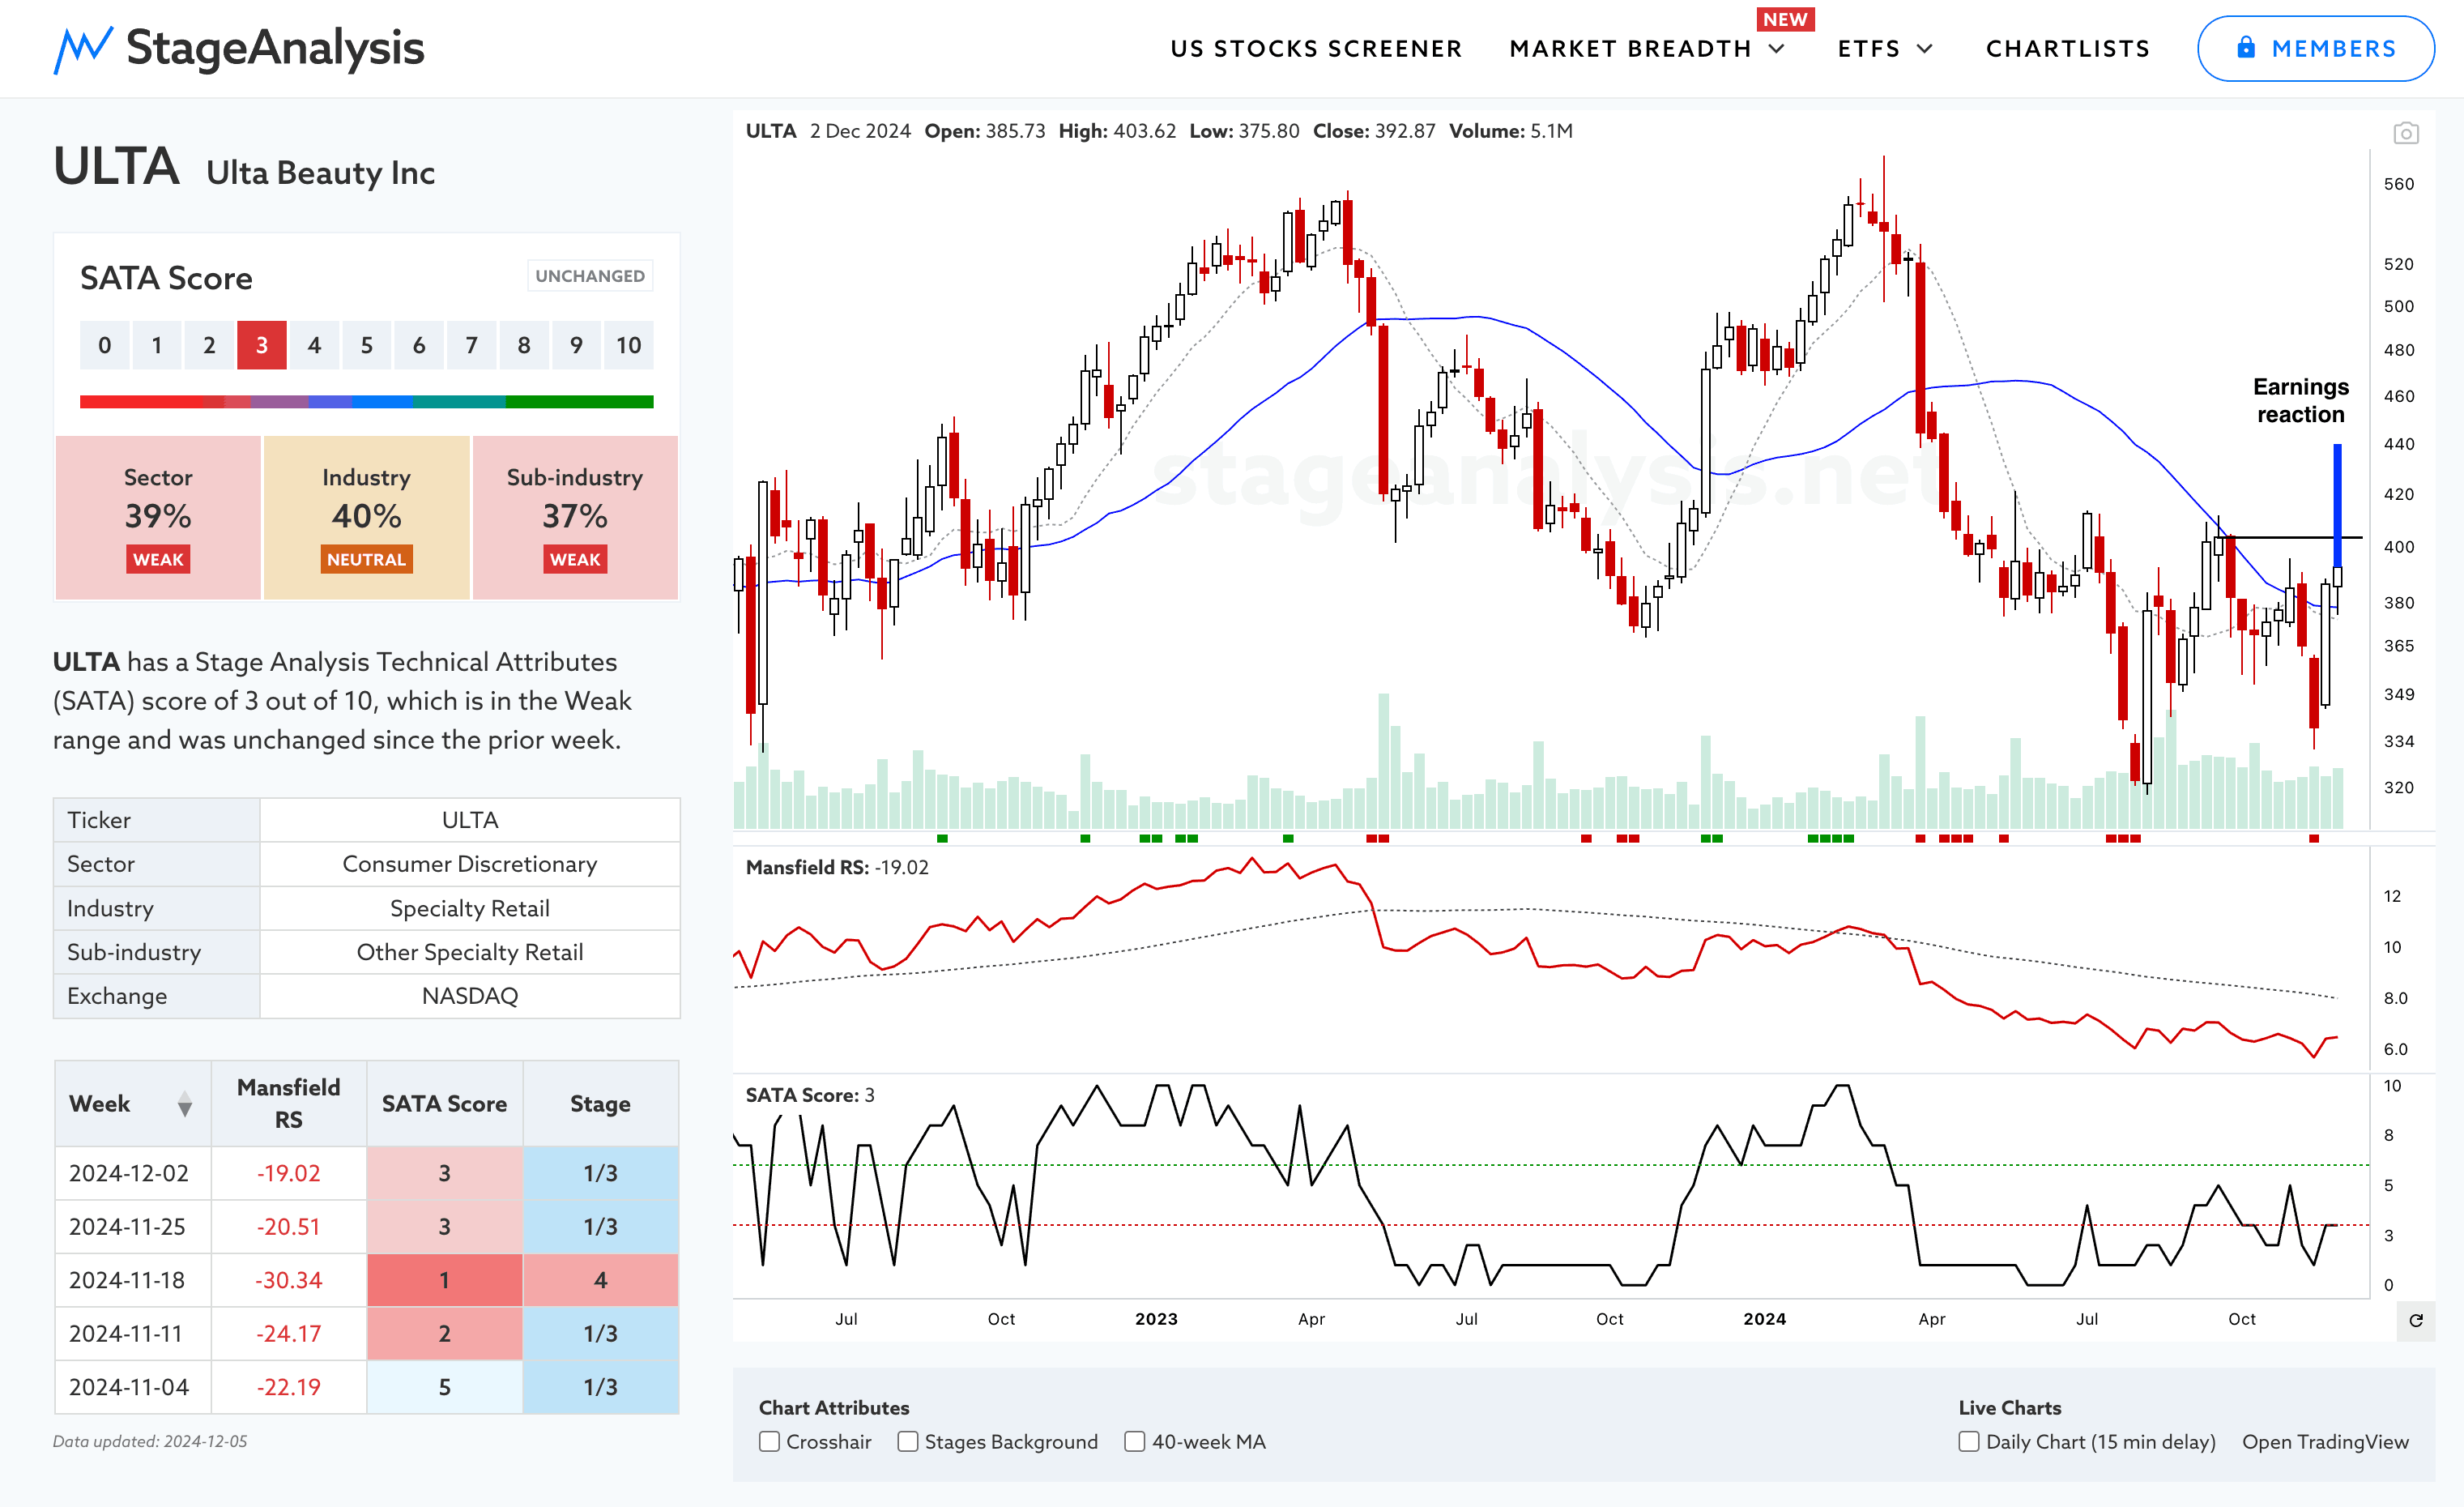Click the Mansfield RS column header
The height and width of the screenshot is (1507, 2464).
pos(289,1104)
